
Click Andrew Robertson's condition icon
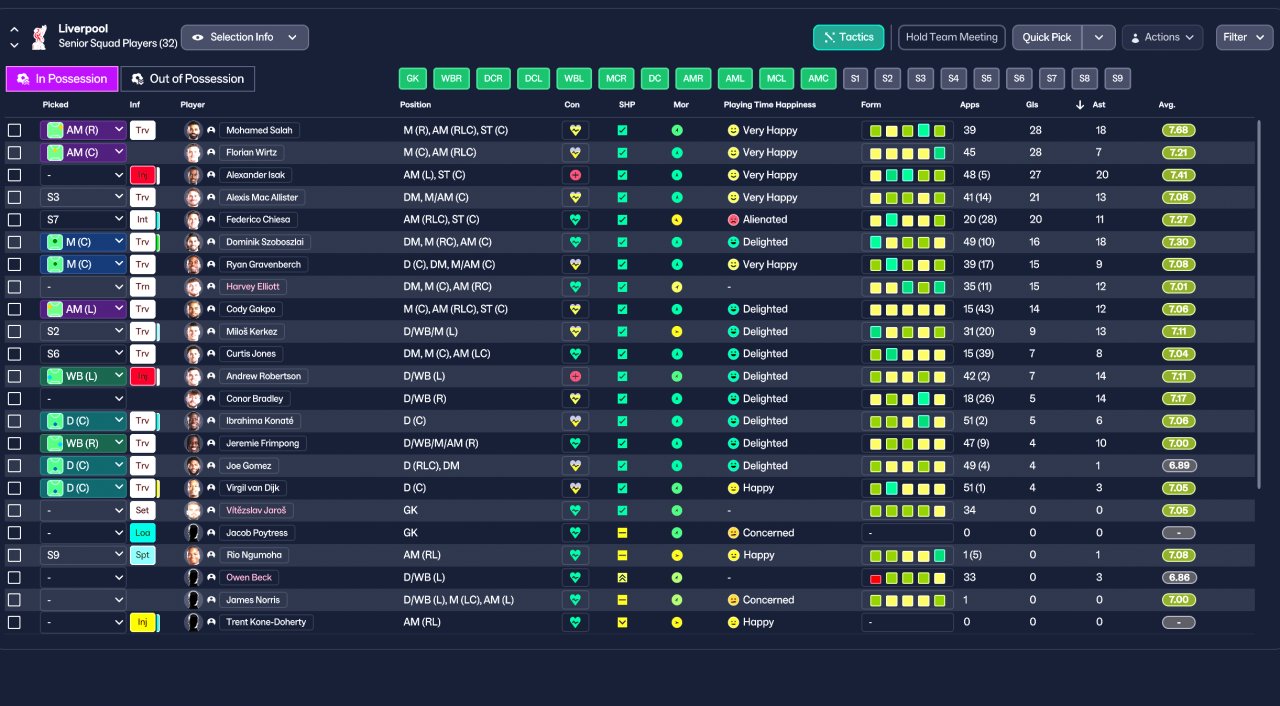click(x=575, y=376)
